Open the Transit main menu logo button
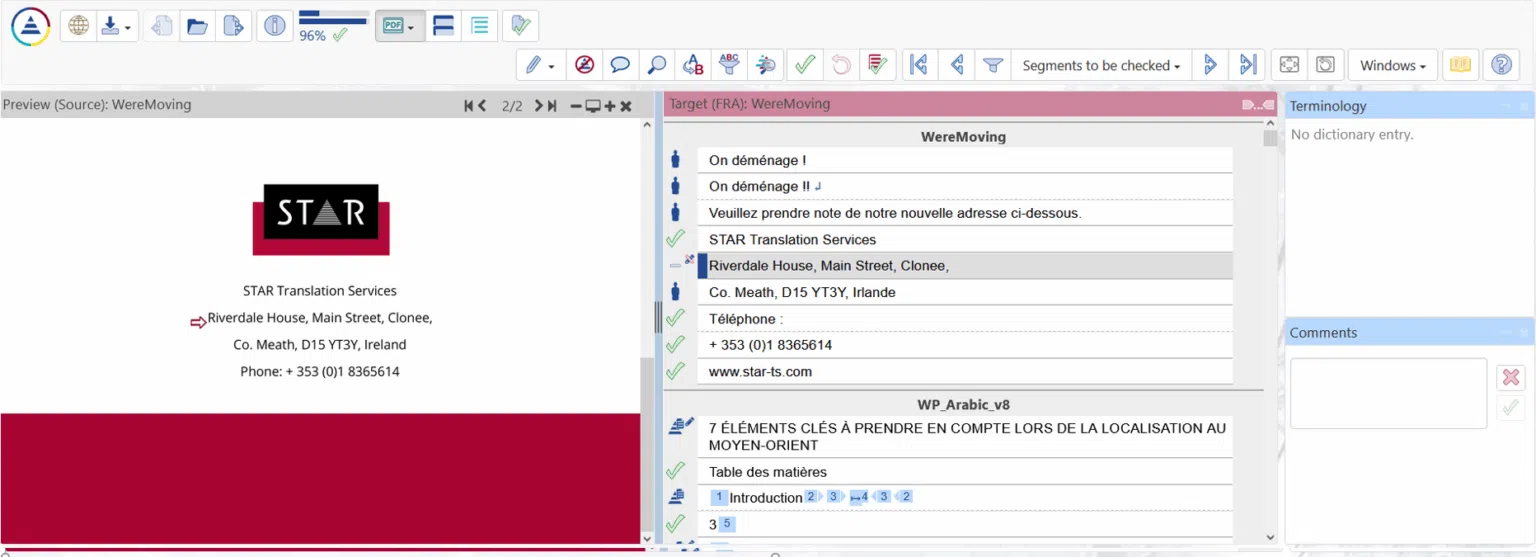This screenshot has width=1536, height=557. click(x=30, y=26)
